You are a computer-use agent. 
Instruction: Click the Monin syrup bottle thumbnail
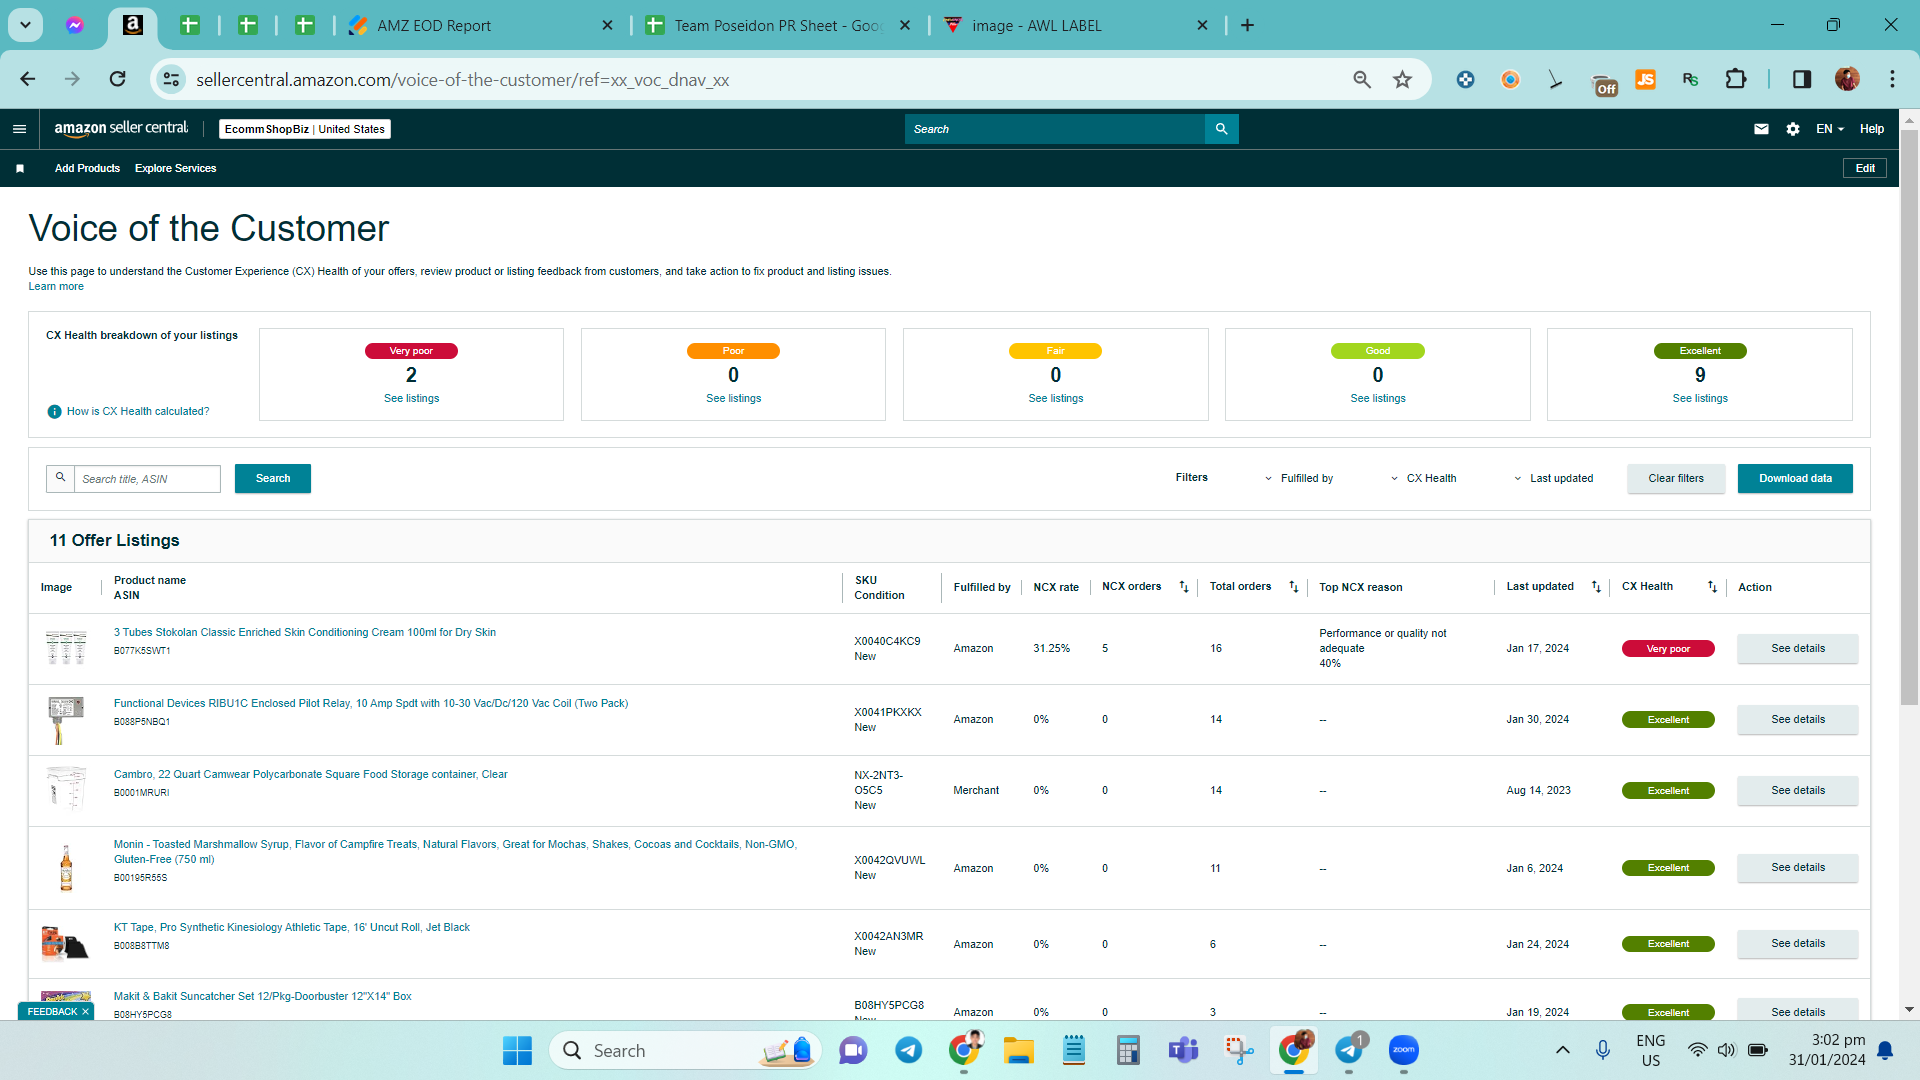[66, 868]
